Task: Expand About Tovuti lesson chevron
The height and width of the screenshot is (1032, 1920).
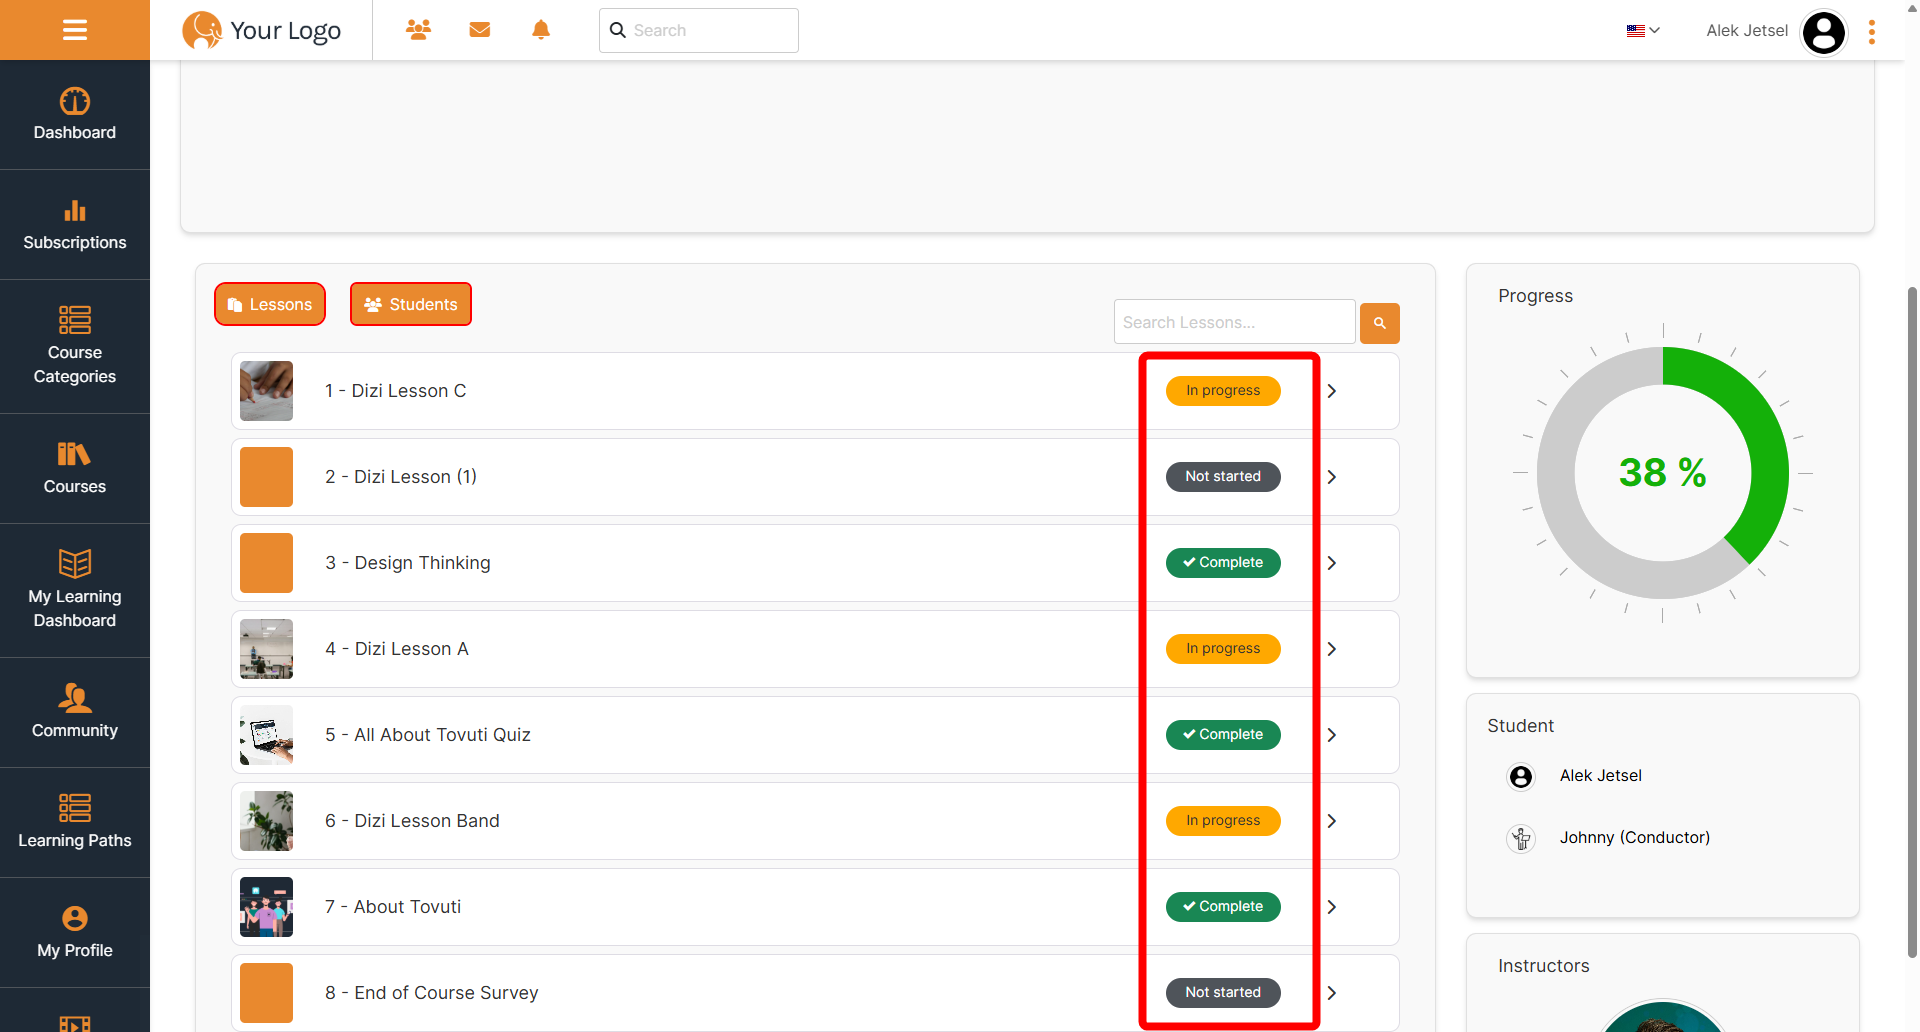Action: (1332, 907)
